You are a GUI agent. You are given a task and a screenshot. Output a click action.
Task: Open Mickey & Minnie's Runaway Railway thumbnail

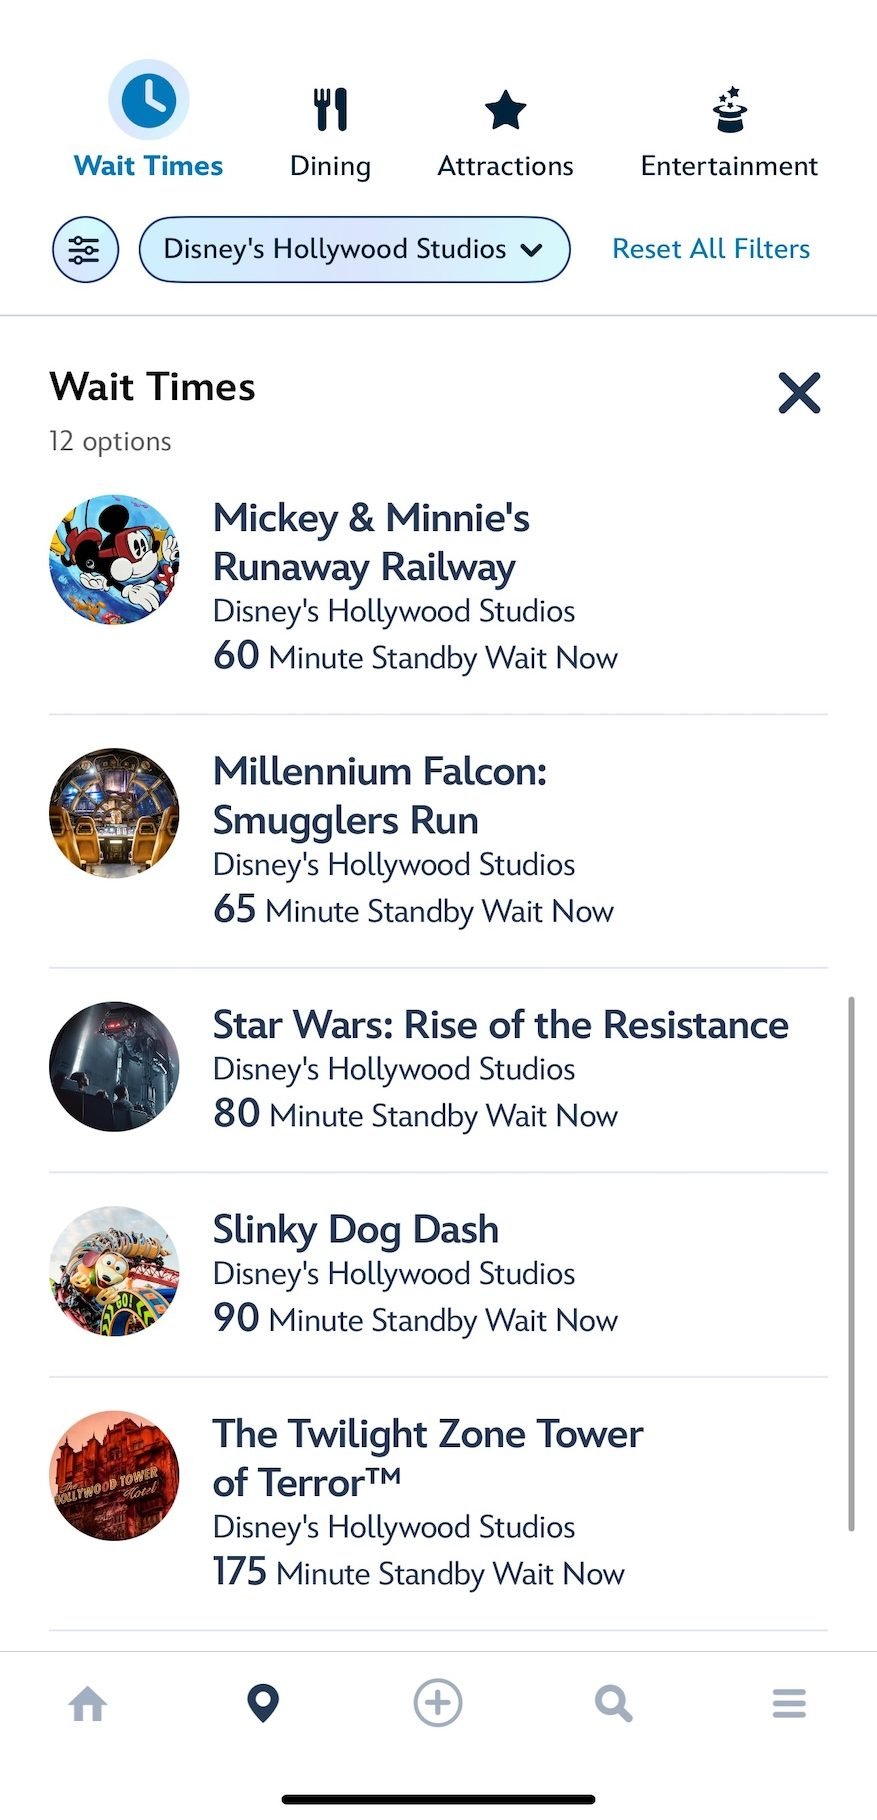pos(114,559)
